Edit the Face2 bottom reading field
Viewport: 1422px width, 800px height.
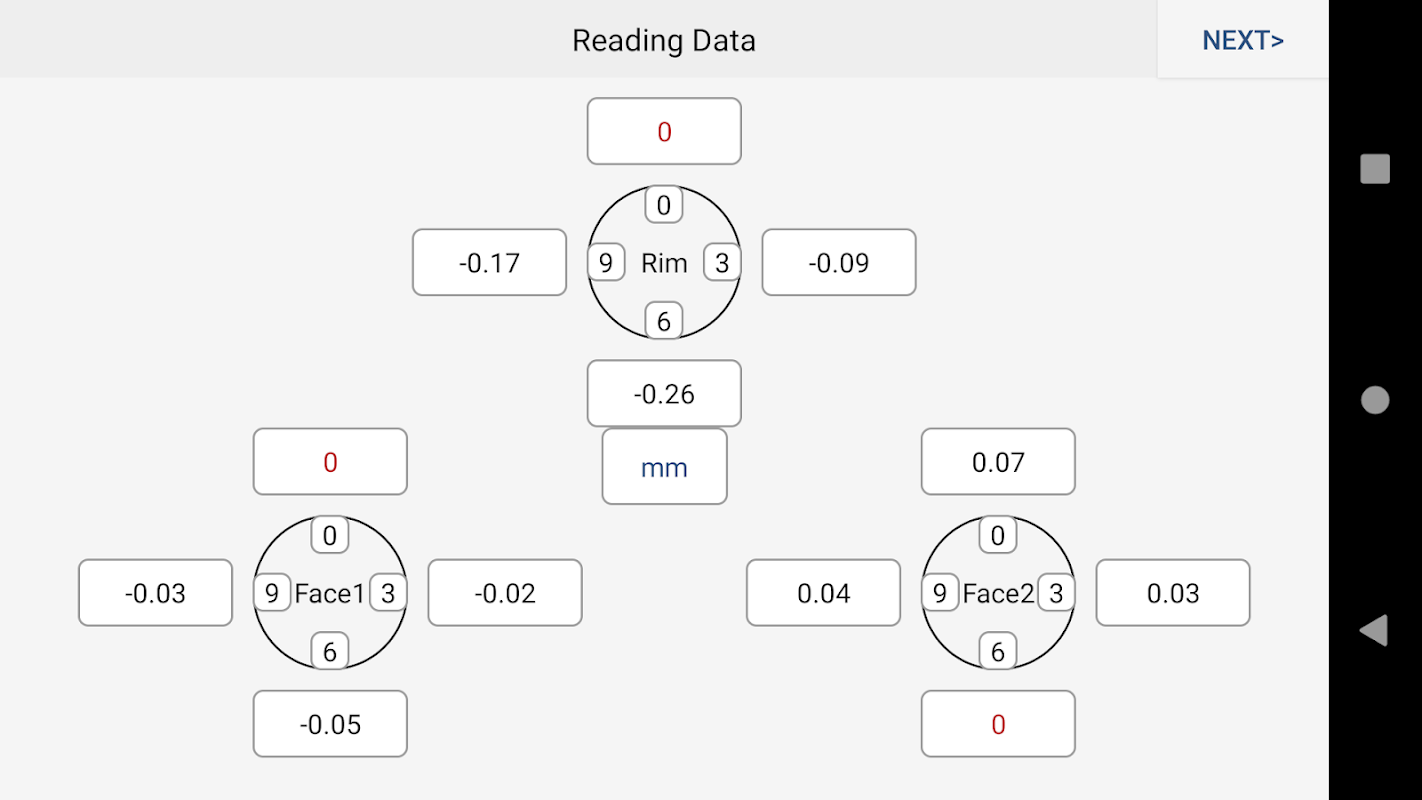click(x=998, y=724)
